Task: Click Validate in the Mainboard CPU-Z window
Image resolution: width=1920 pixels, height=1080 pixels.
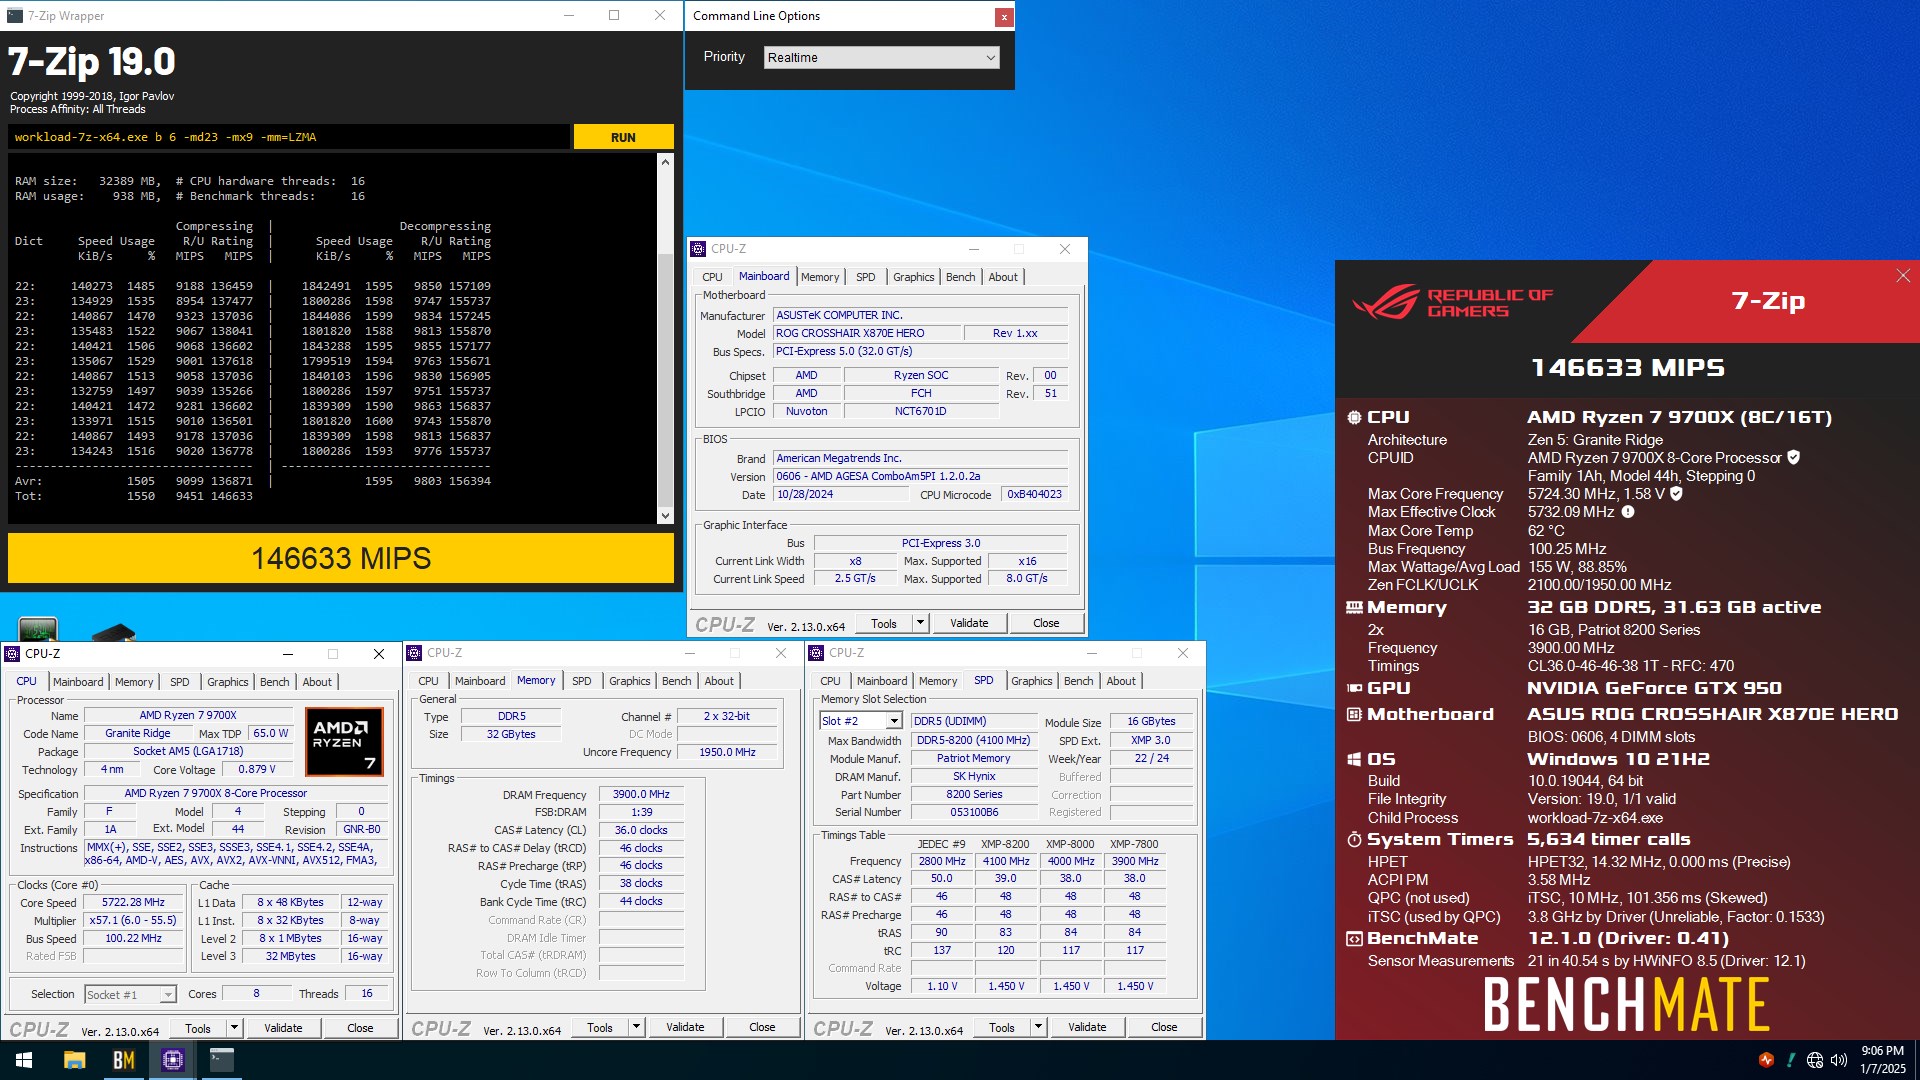Action: click(x=969, y=623)
